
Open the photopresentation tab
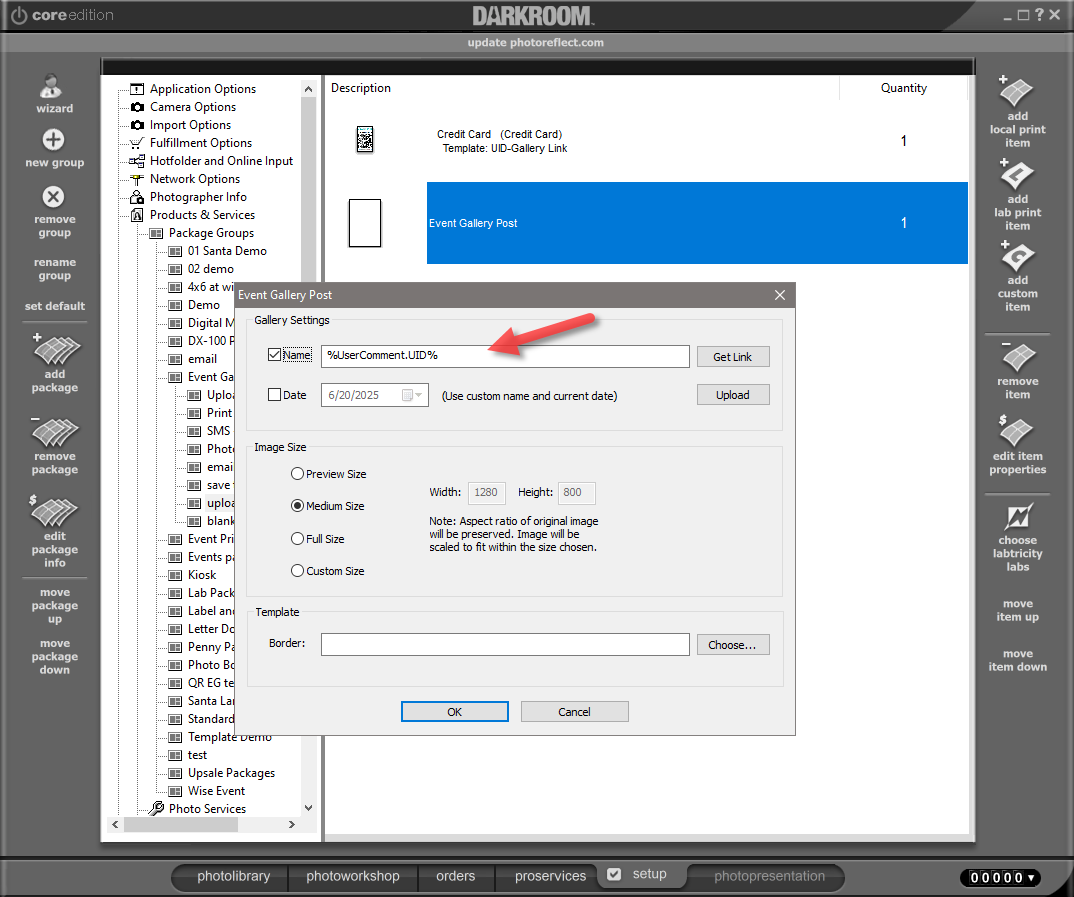click(x=769, y=876)
